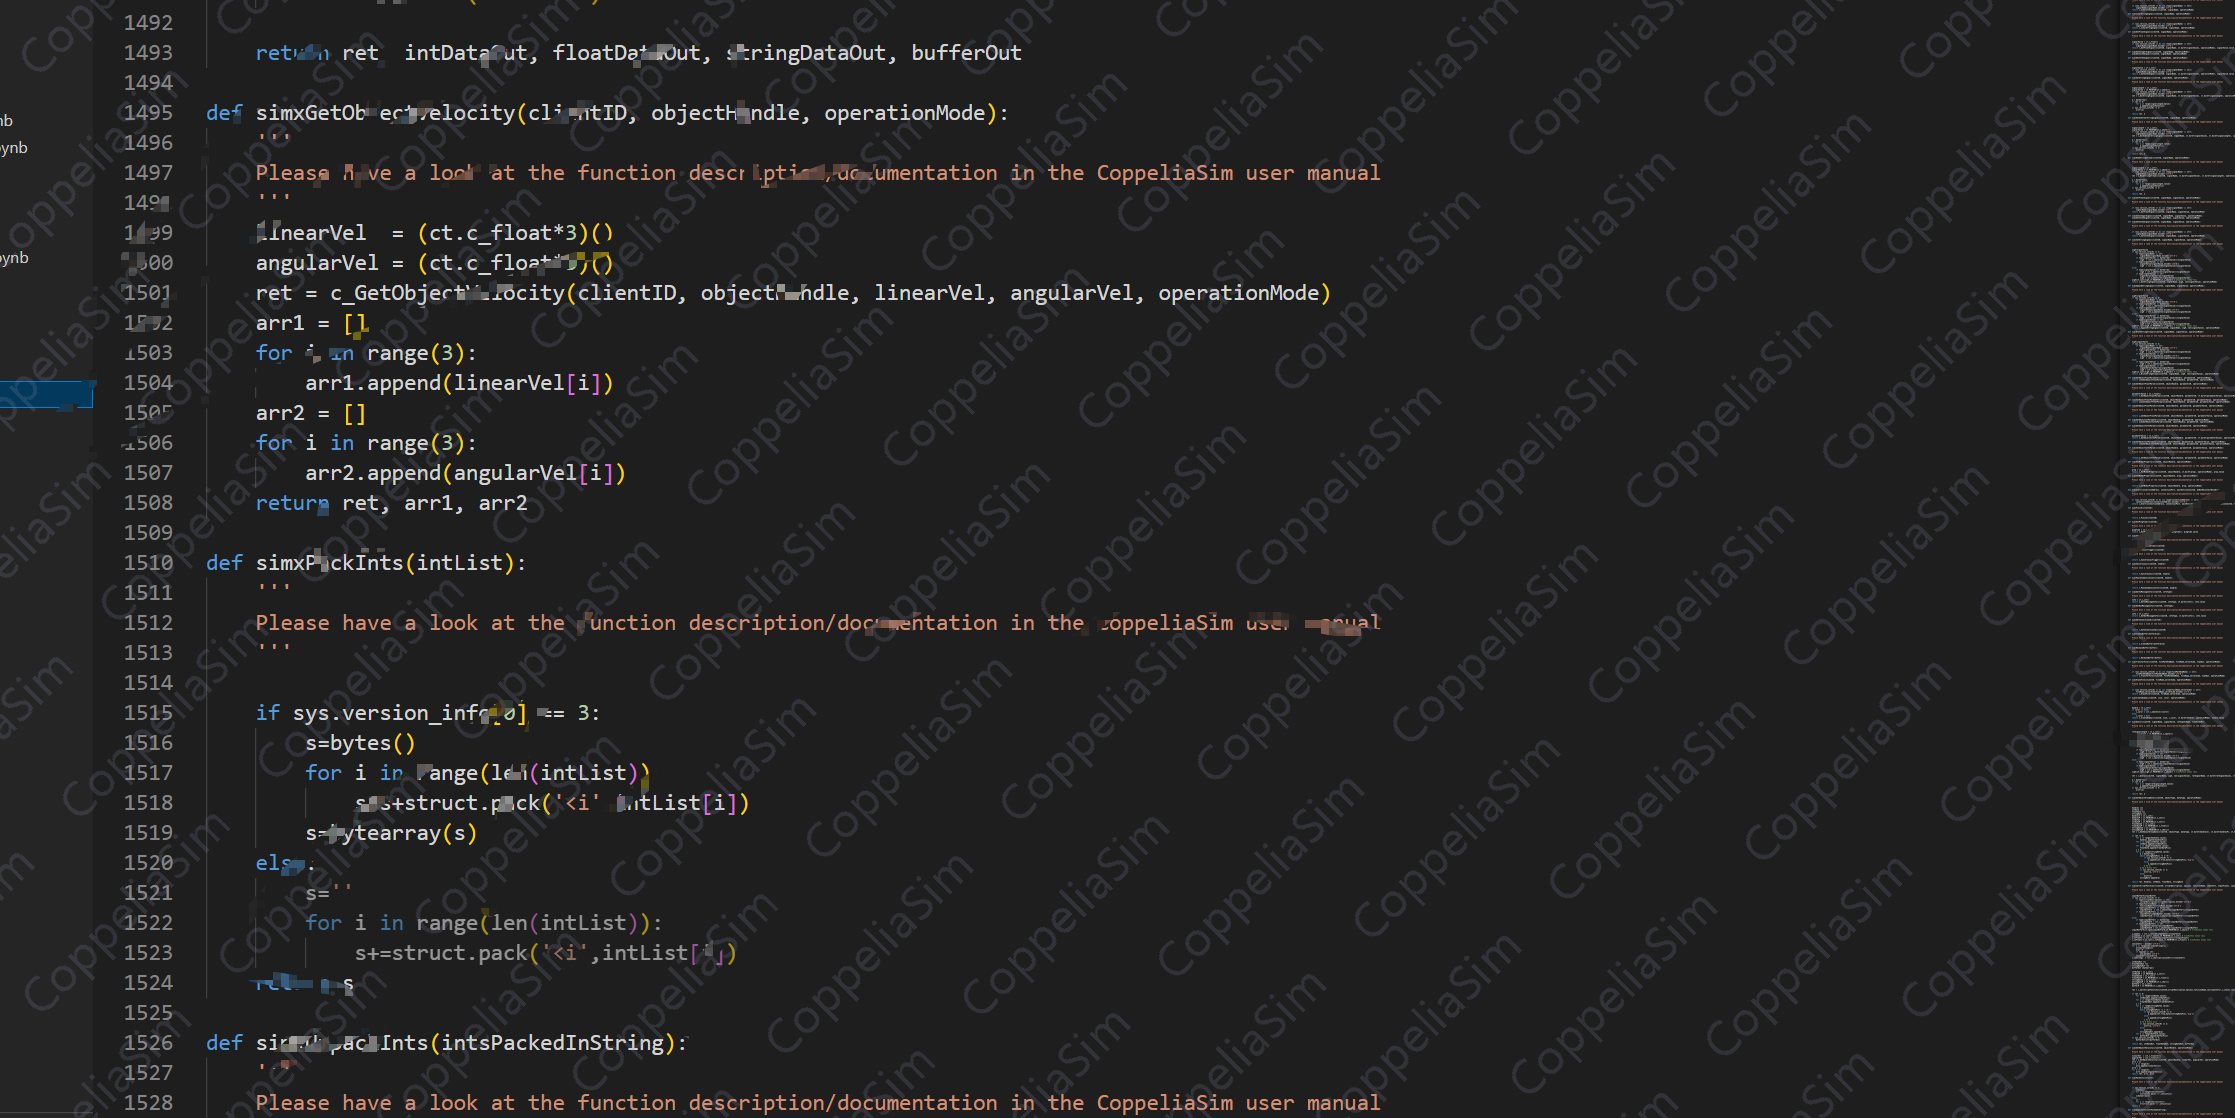Click 'for i in range(3):' on line 1506
Image resolution: width=2235 pixels, height=1118 pixels.
(366, 443)
